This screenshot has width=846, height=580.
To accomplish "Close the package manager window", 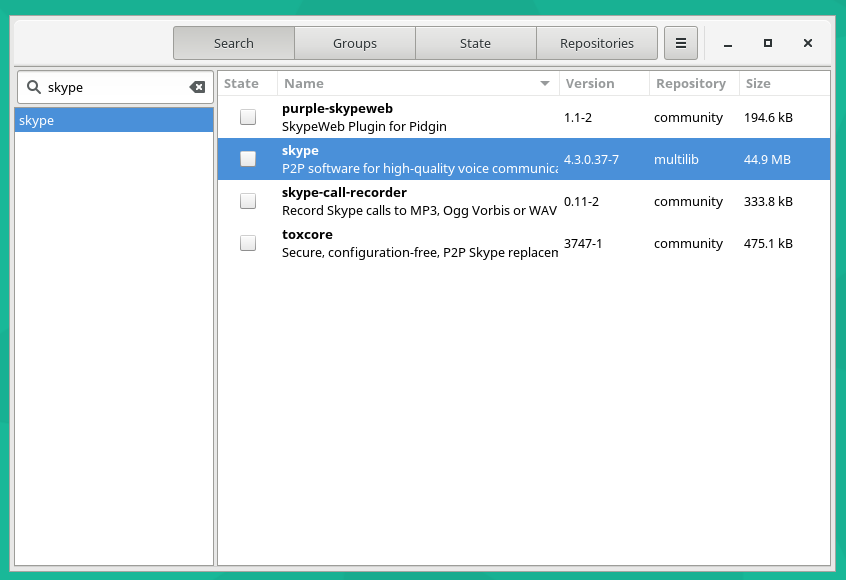I will [808, 44].
